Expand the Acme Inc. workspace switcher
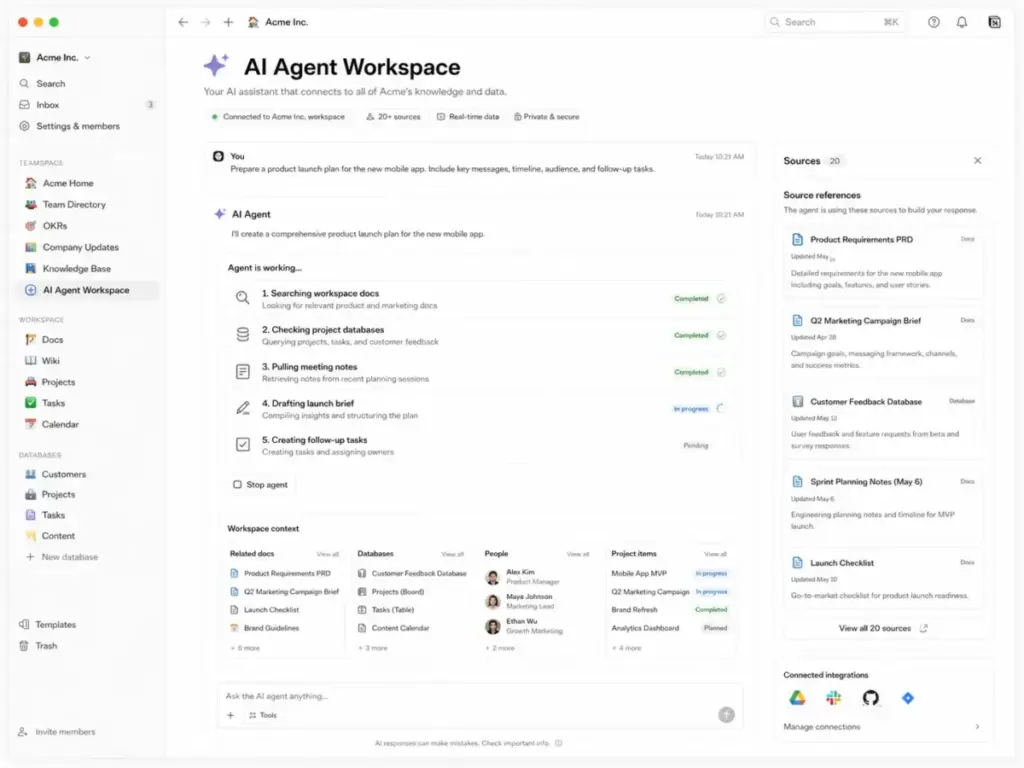The image size is (1024, 768). click(55, 57)
